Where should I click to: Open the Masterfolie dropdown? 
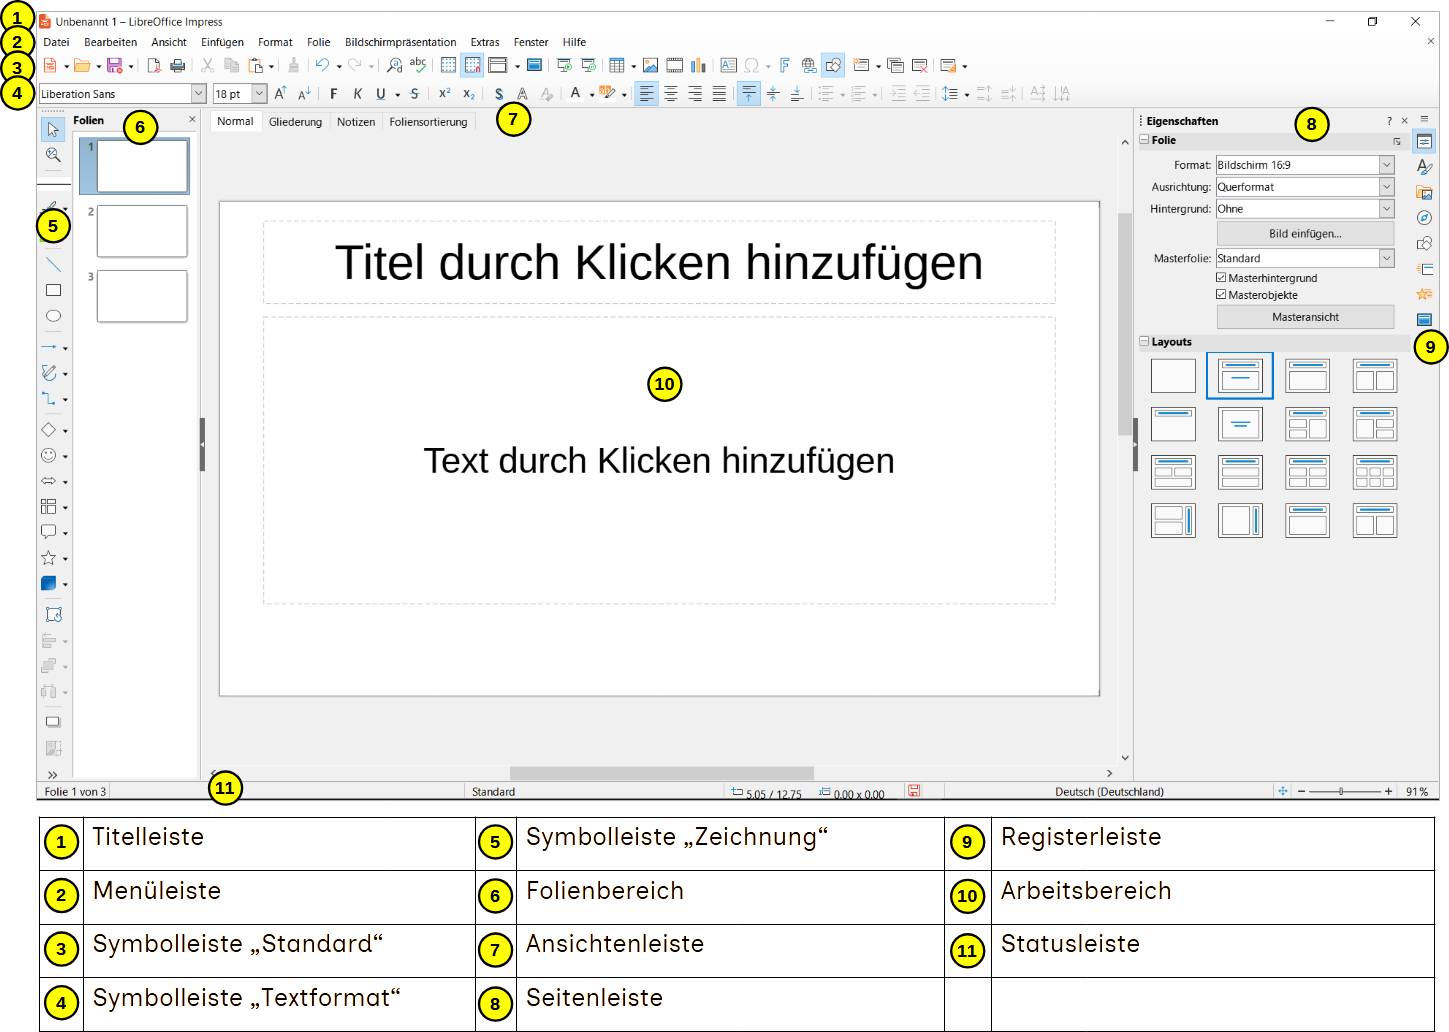pyautogui.click(x=1387, y=258)
